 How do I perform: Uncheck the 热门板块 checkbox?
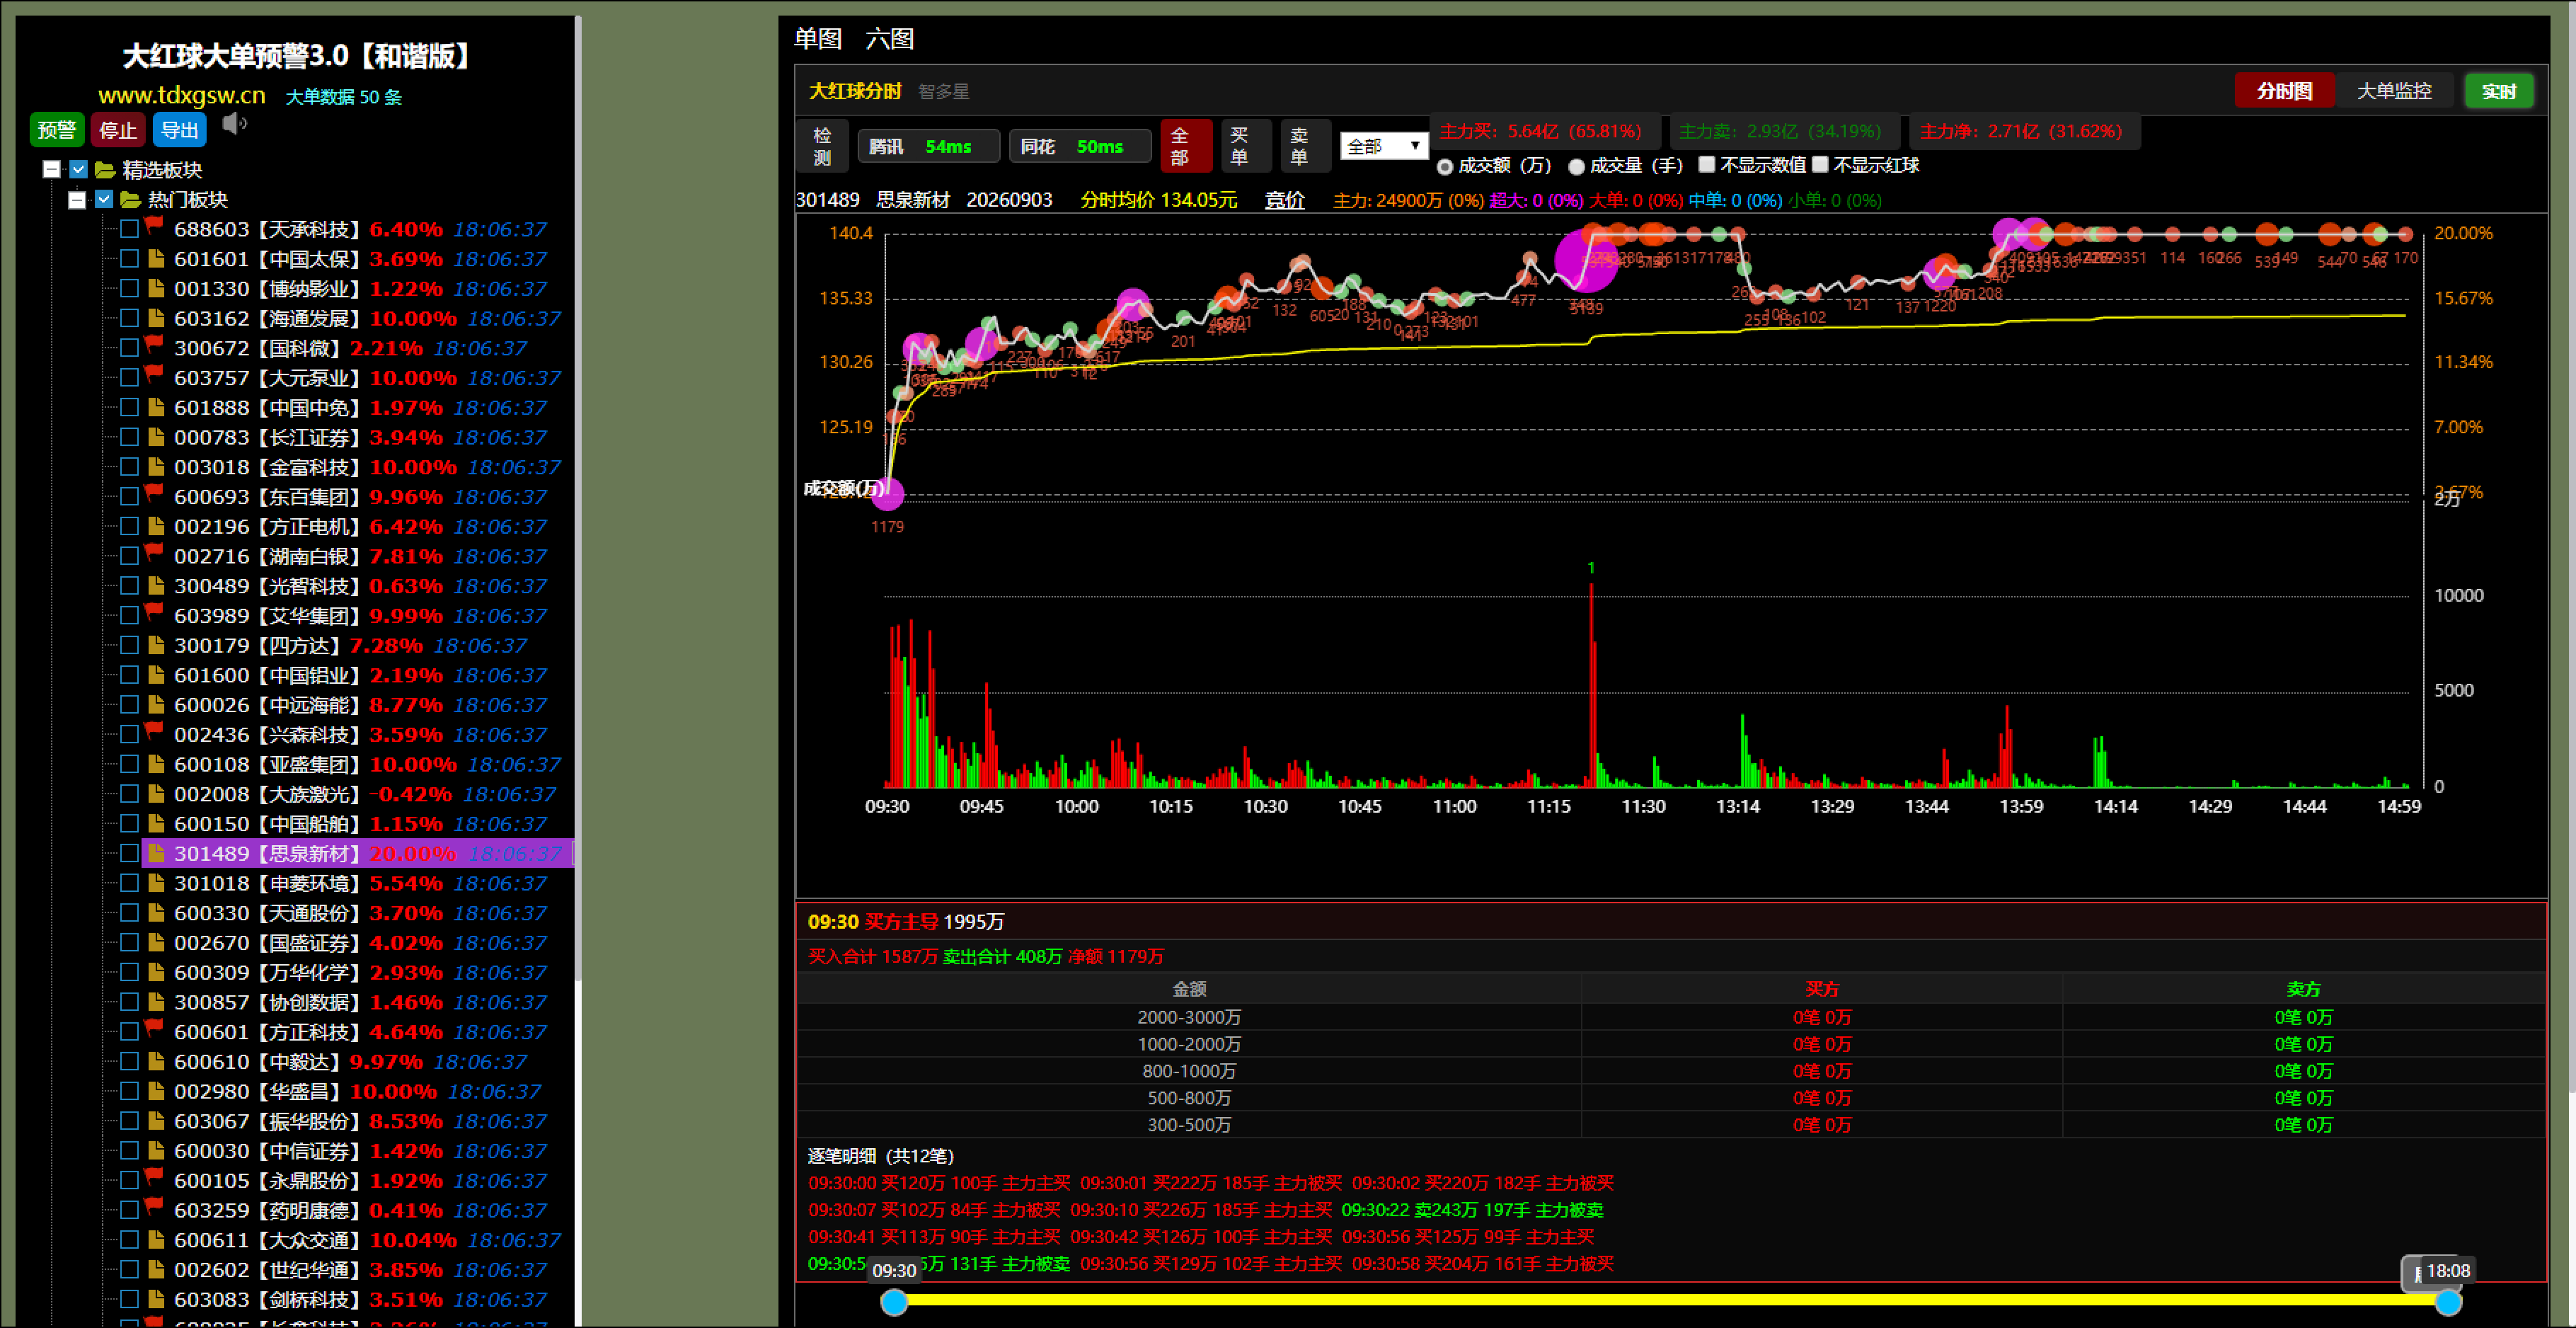(104, 199)
